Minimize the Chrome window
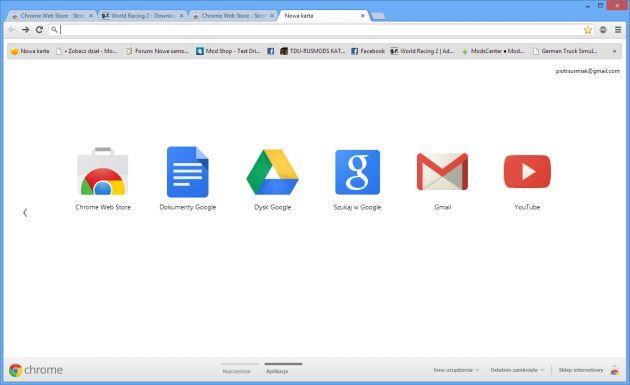The height and width of the screenshot is (385, 630). point(588,6)
